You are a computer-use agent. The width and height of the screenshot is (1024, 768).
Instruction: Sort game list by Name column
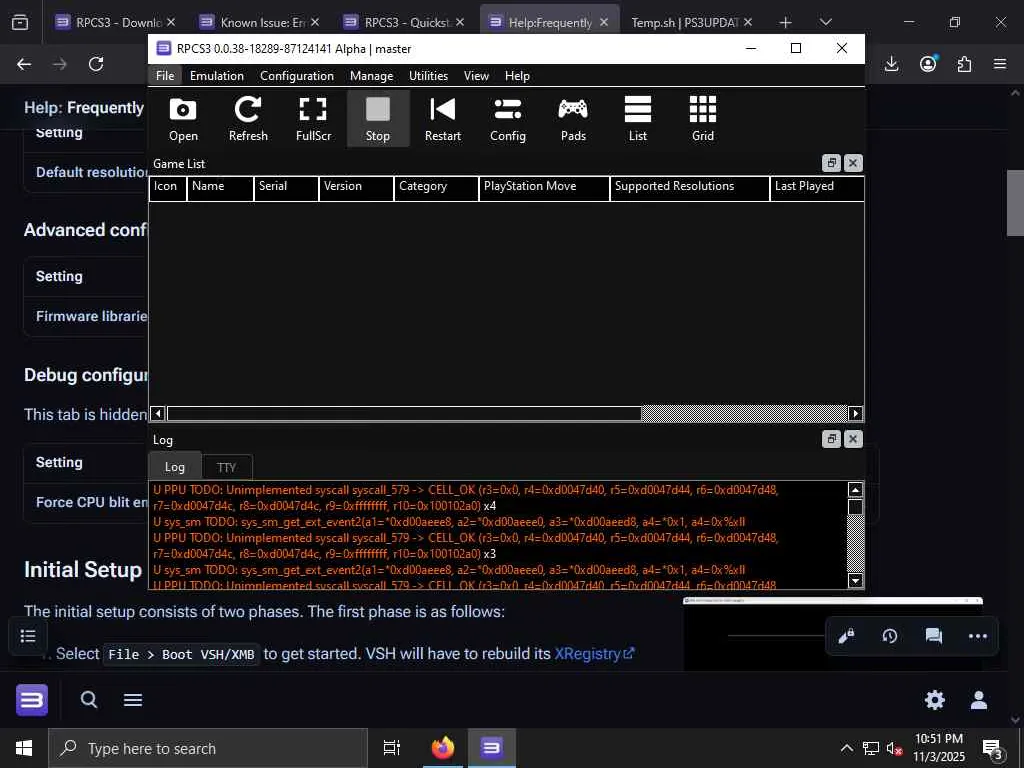[x=221, y=188]
